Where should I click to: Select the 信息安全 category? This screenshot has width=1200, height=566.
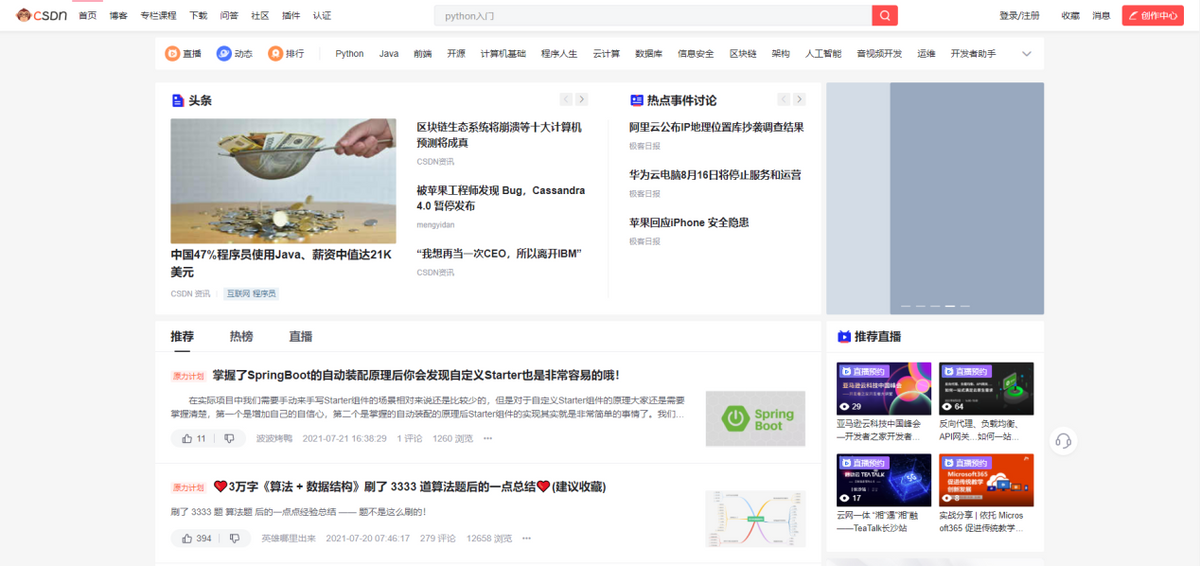click(x=696, y=54)
